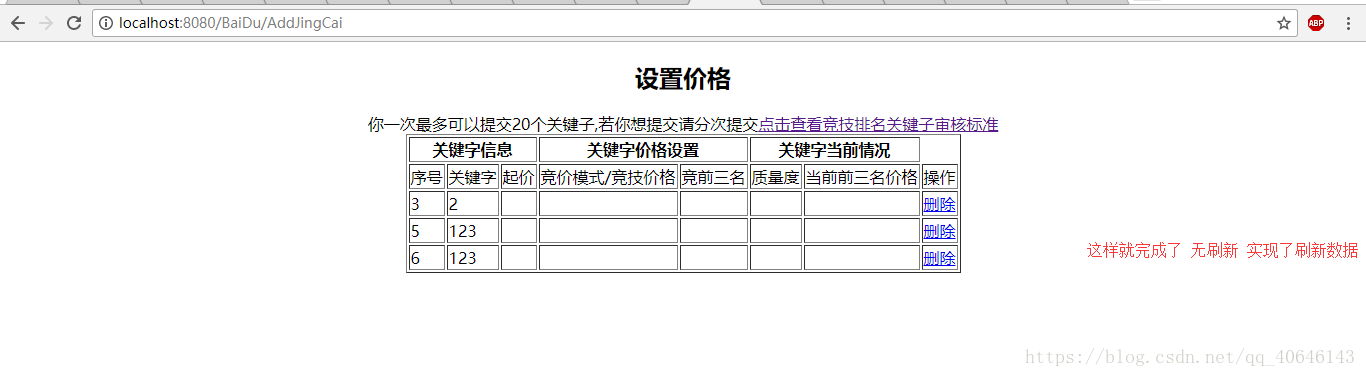Open the Chrome three-dot menu
This screenshot has width=1366, height=377.
(x=1348, y=23)
